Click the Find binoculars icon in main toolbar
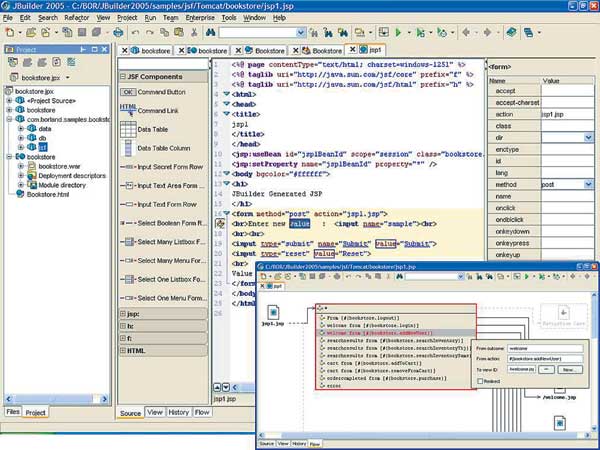600x450 pixels. (x=210, y=33)
